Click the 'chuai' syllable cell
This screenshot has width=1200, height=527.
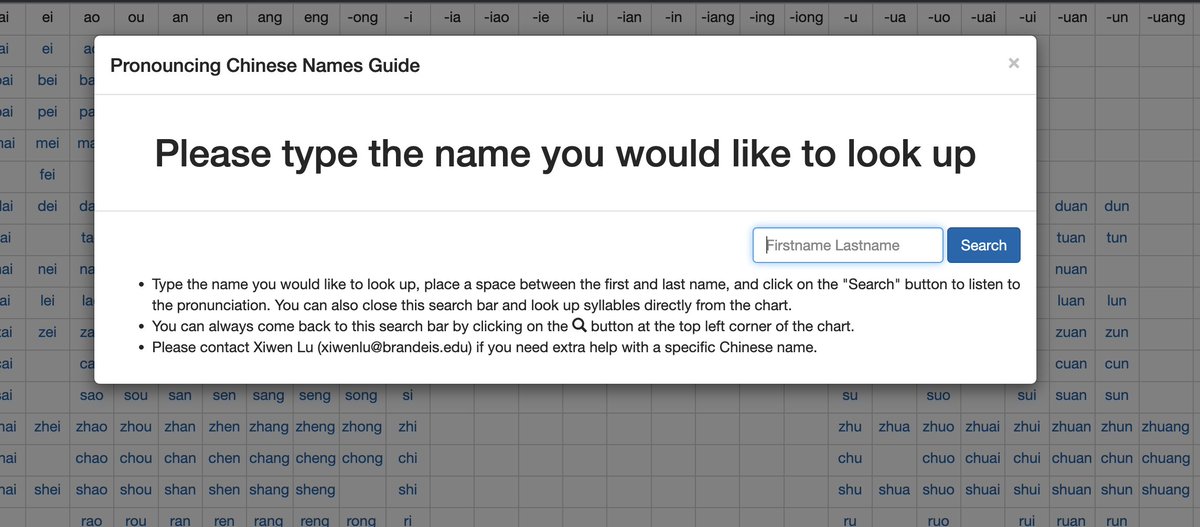pyautogui.click(x=982, y=459)
